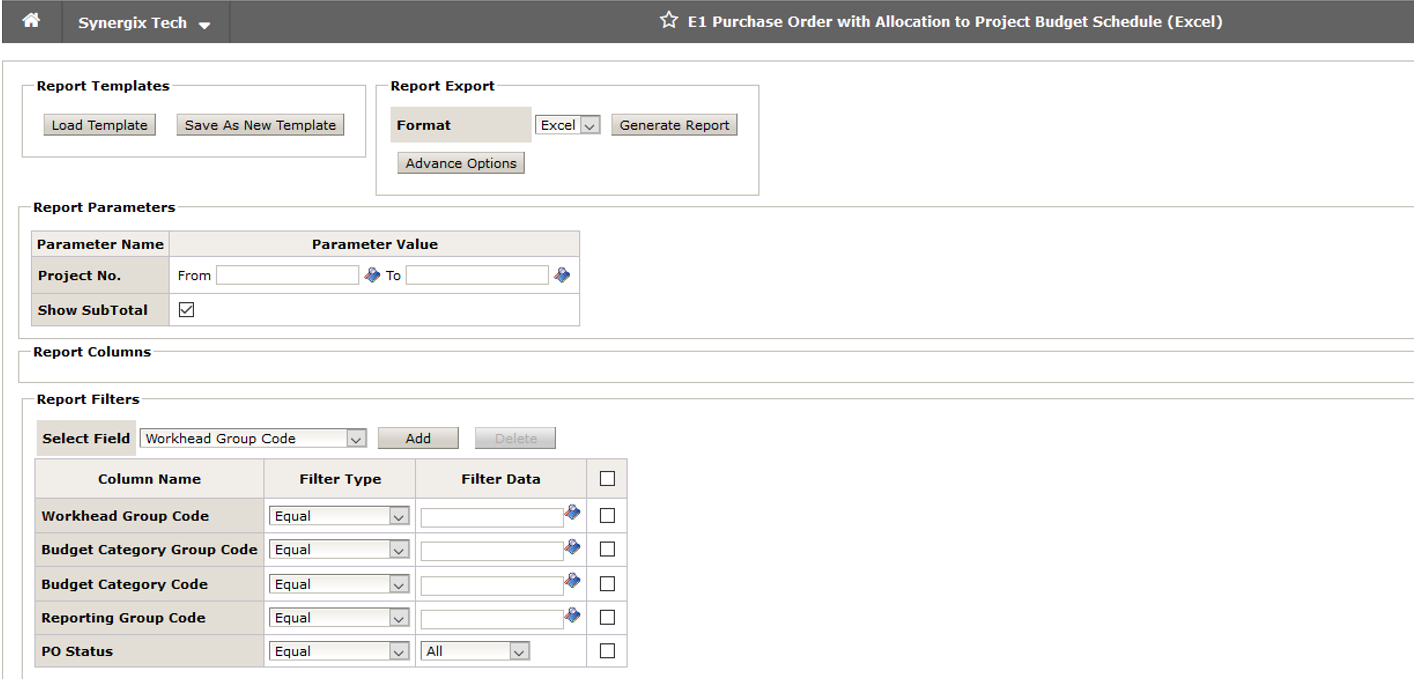Click the Generate Report button
This screenshot has height=679, width=1414.
(x=674, y=124)
